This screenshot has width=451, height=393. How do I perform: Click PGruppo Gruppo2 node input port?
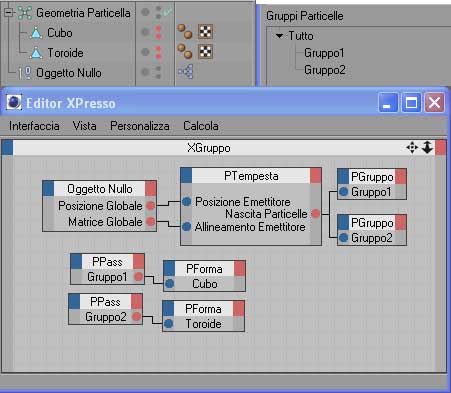[x=343, y=238]
